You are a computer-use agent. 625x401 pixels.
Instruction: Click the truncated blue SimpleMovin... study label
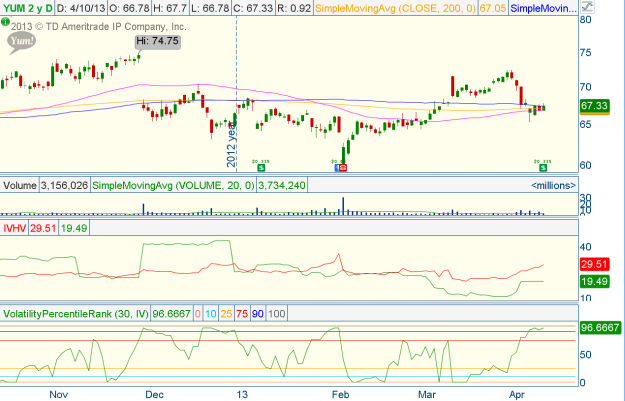pyautogui.click(x=543, y=9)
